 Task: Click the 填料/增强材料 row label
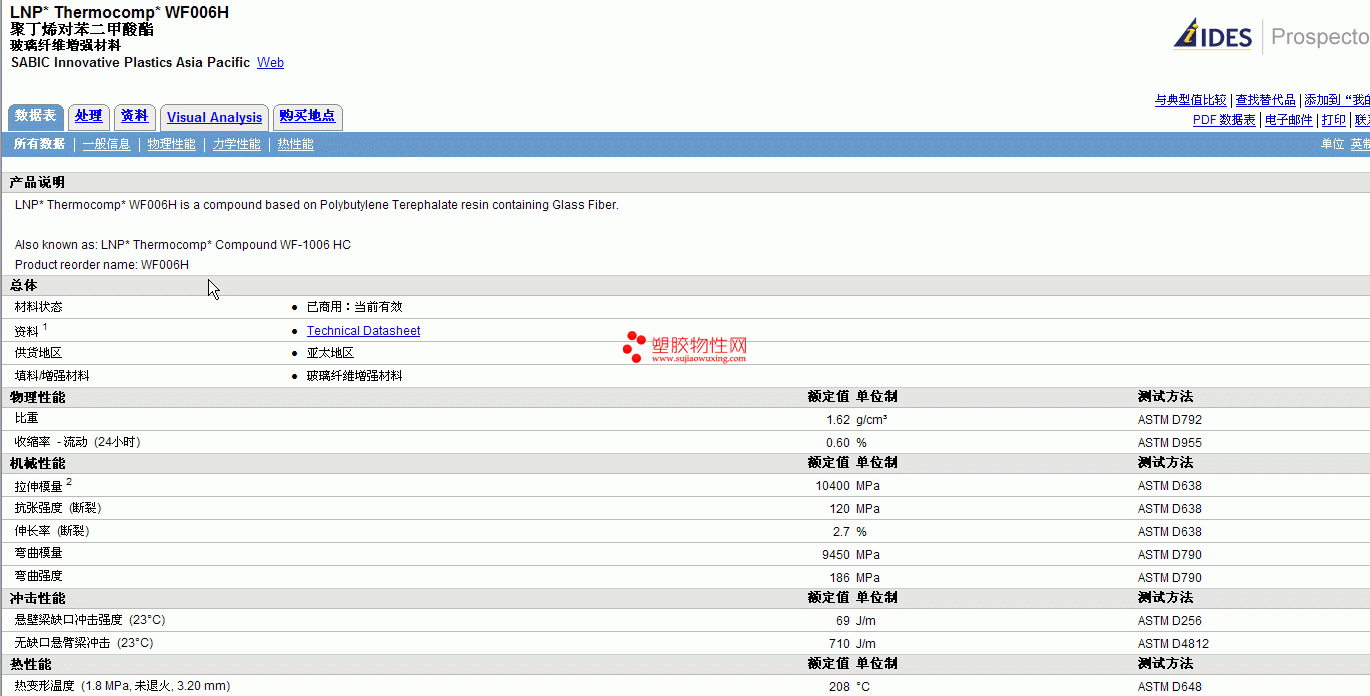click(x=52, y=376)
